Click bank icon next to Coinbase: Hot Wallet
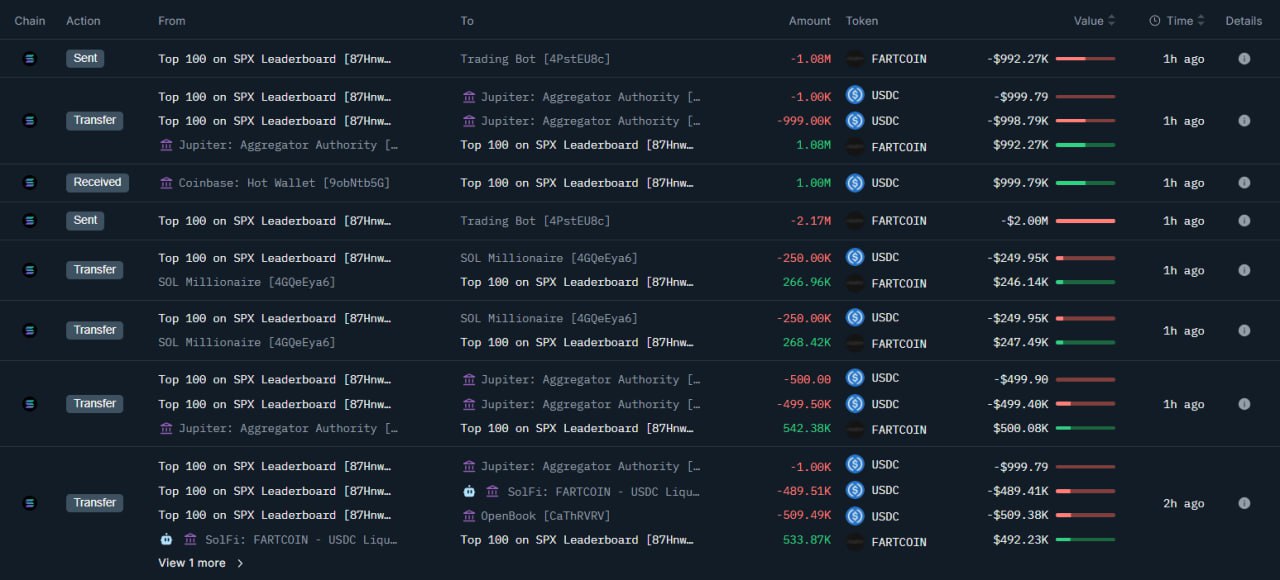1280x580 pixels. point(166,183)
